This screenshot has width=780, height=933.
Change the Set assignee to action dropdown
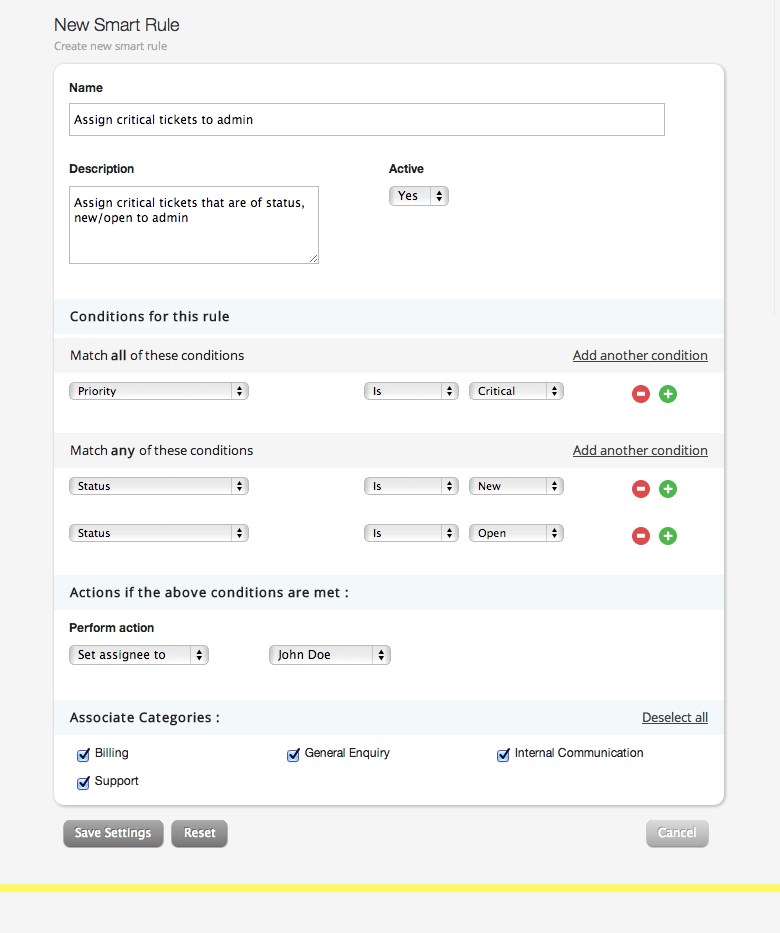click(x=138, y=655)
